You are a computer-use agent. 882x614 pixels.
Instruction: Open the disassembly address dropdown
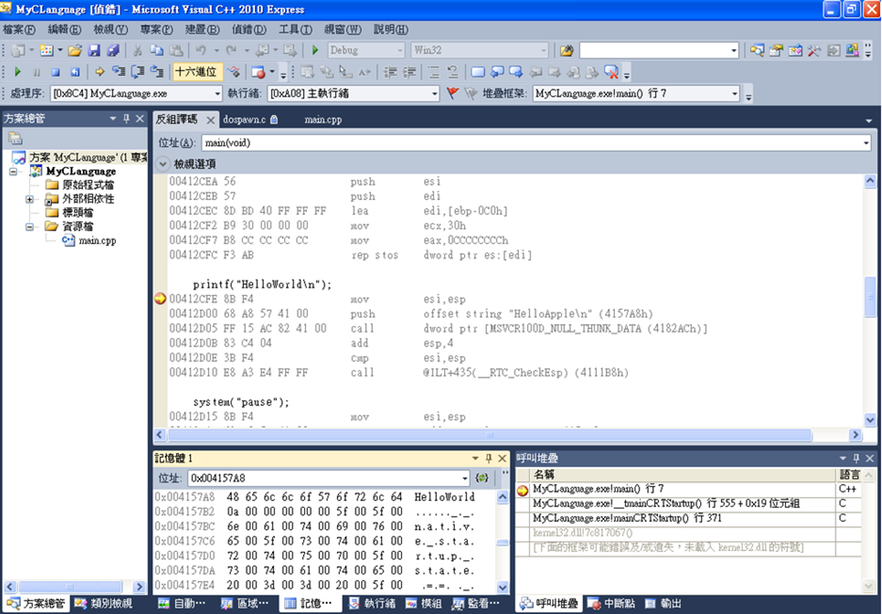point(866,143)
